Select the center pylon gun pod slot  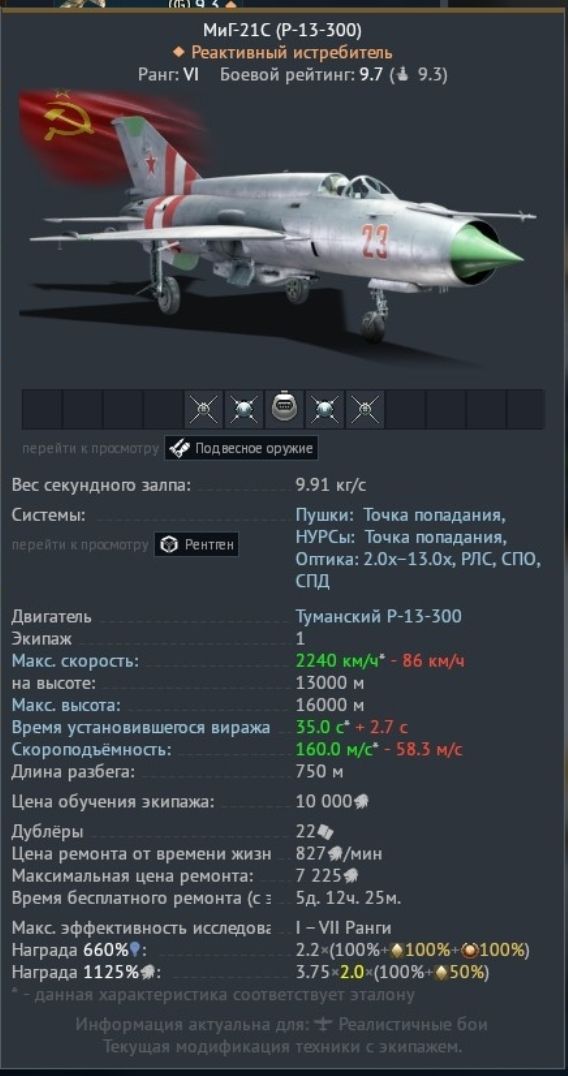[283, 409]
